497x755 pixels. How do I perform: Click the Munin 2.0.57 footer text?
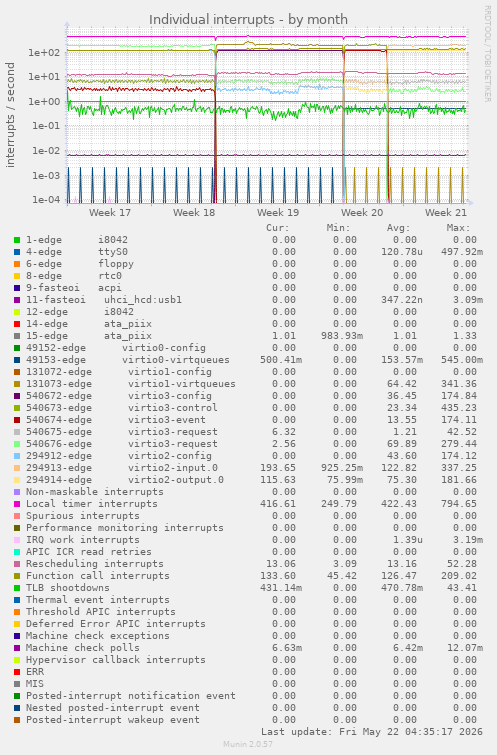click(x=248, y=744)
